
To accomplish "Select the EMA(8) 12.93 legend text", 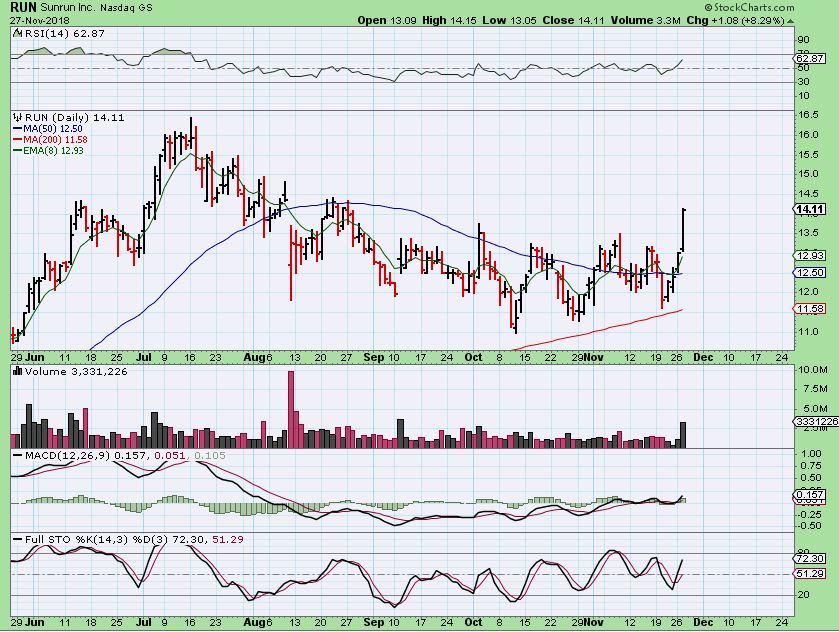I will coord(53,151).
